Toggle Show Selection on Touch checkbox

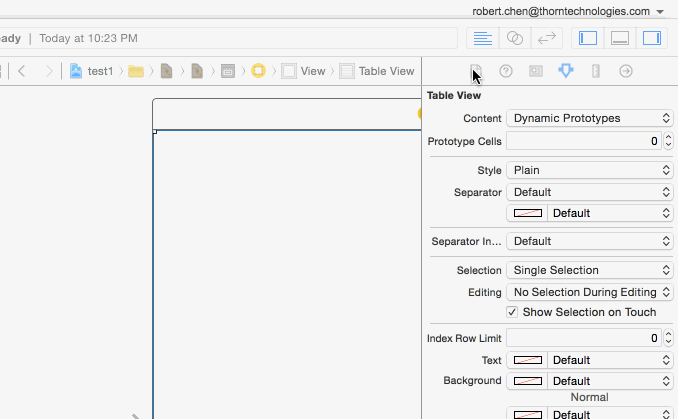click(x=512, y=312)
